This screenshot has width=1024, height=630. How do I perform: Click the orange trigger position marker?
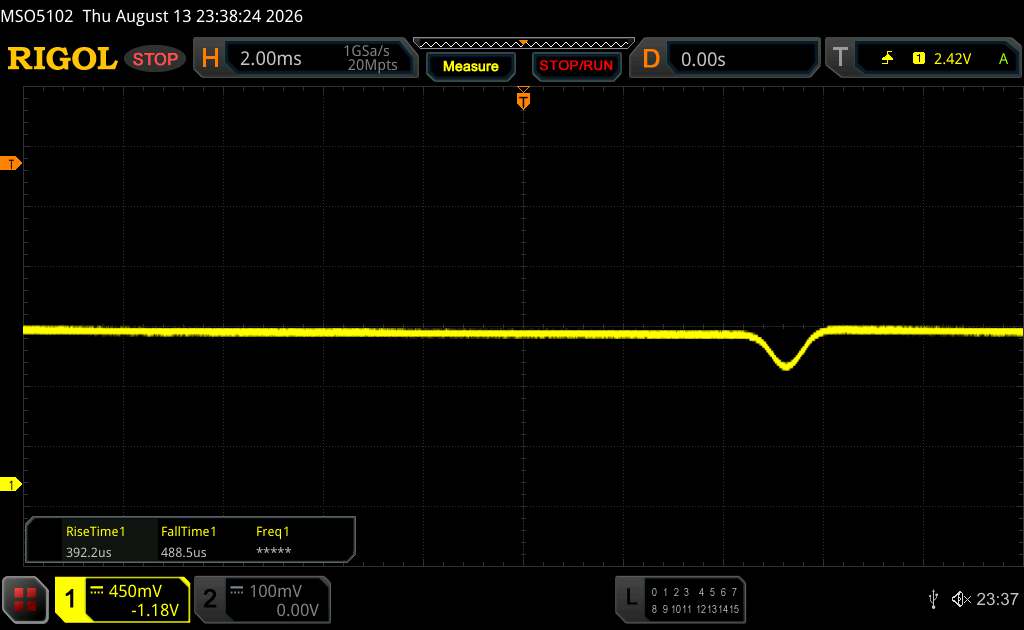[x=523, y=100]
